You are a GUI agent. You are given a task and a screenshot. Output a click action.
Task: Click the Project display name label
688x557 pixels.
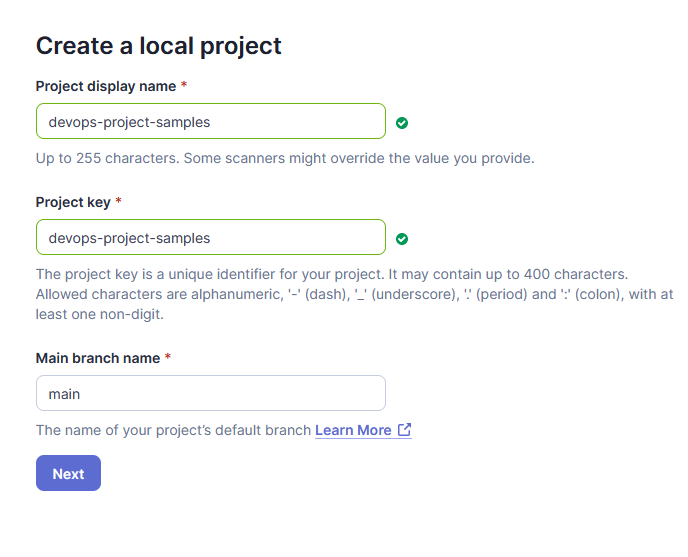[x=106, y=86]
